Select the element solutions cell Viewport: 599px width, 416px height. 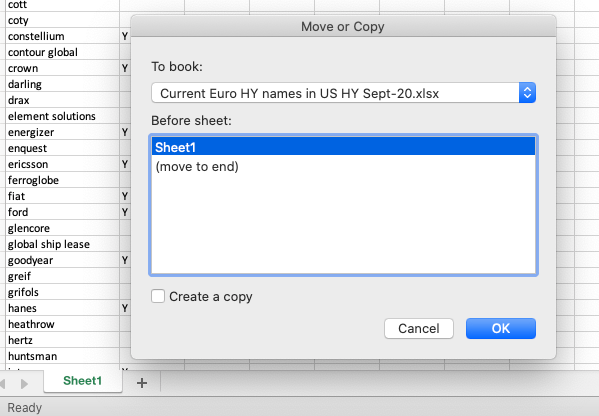(62, 116)
